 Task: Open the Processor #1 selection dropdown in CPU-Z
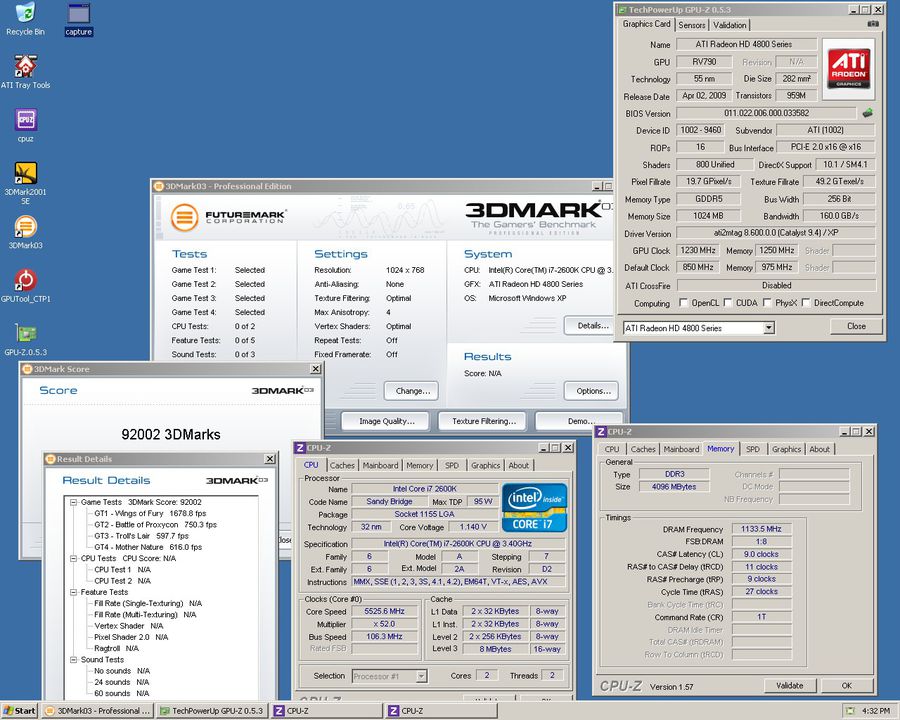tap(421, 676)
